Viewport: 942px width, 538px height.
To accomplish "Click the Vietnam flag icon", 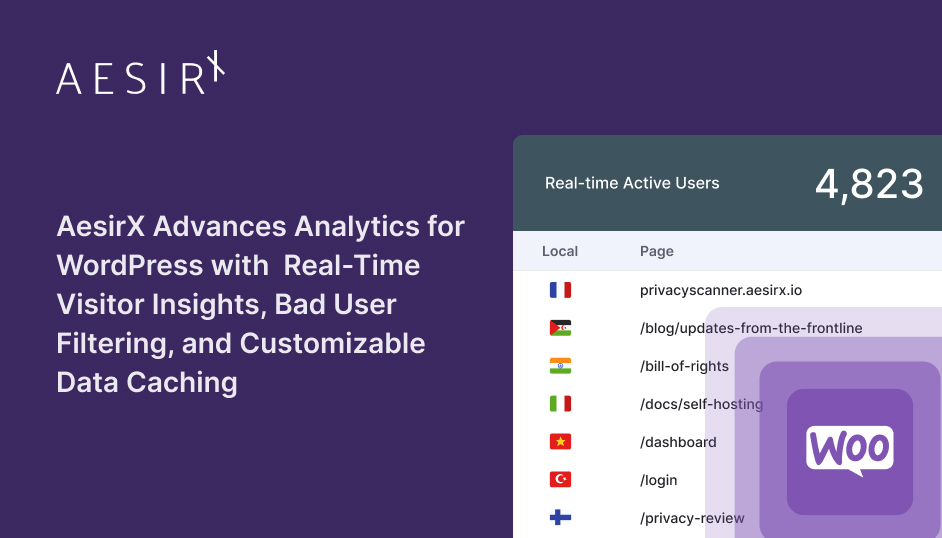I will (x=560, y=442).
